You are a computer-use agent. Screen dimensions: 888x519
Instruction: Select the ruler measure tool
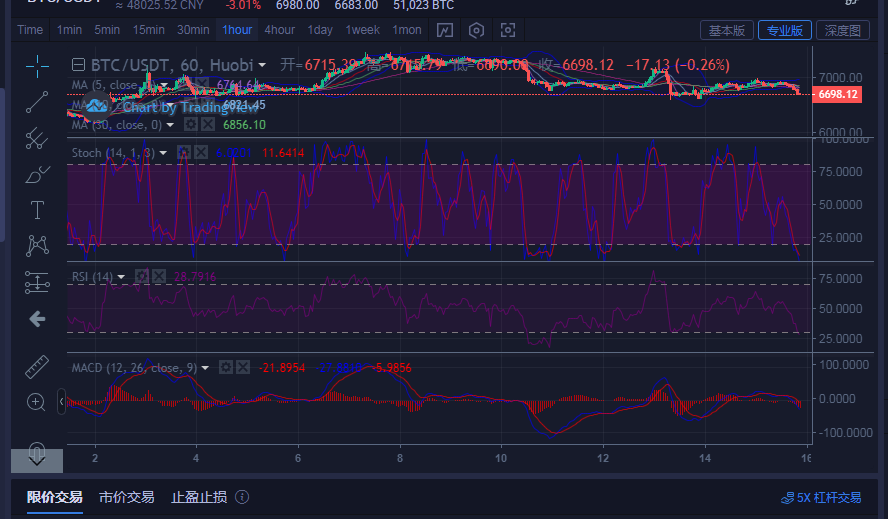point(37,367)
